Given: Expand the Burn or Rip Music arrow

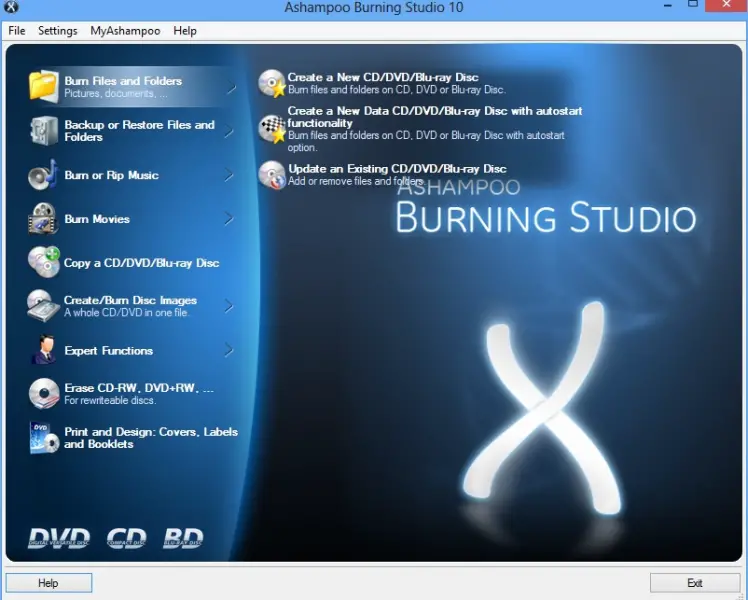Looking at the screenshot, I should coord(229,175).
